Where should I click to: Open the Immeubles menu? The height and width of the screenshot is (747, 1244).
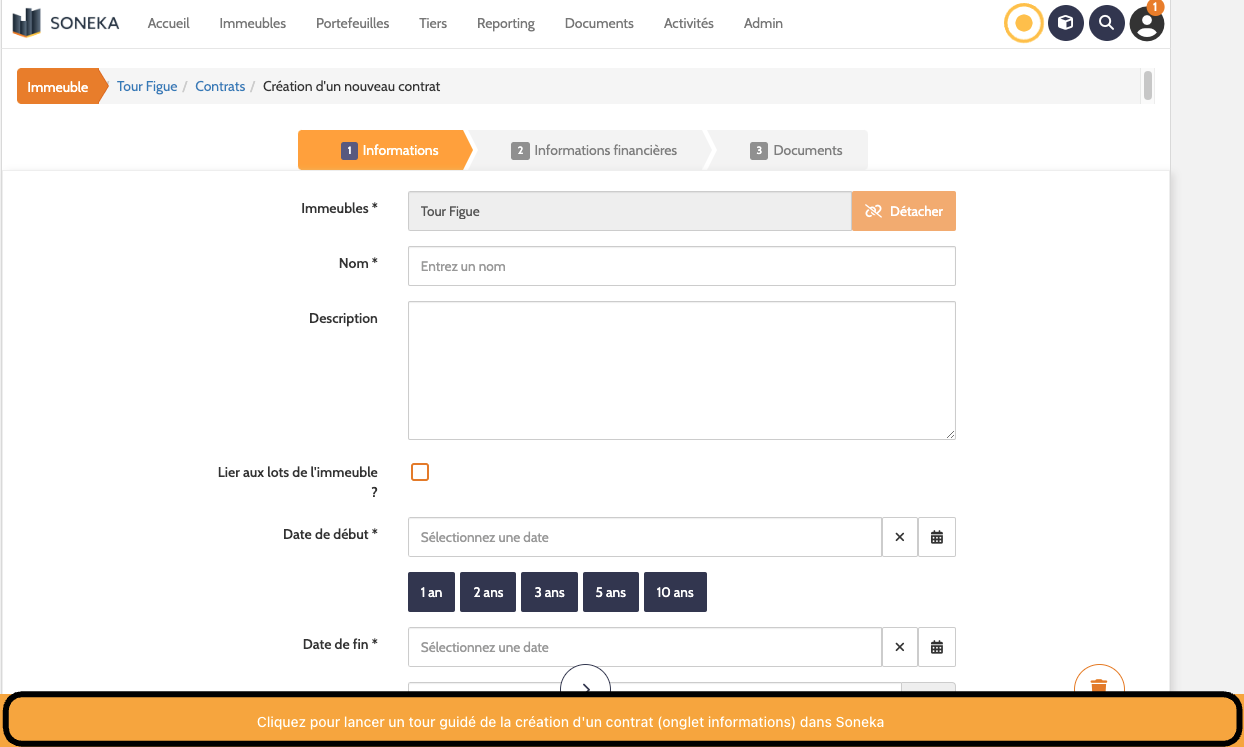(253, 23)
